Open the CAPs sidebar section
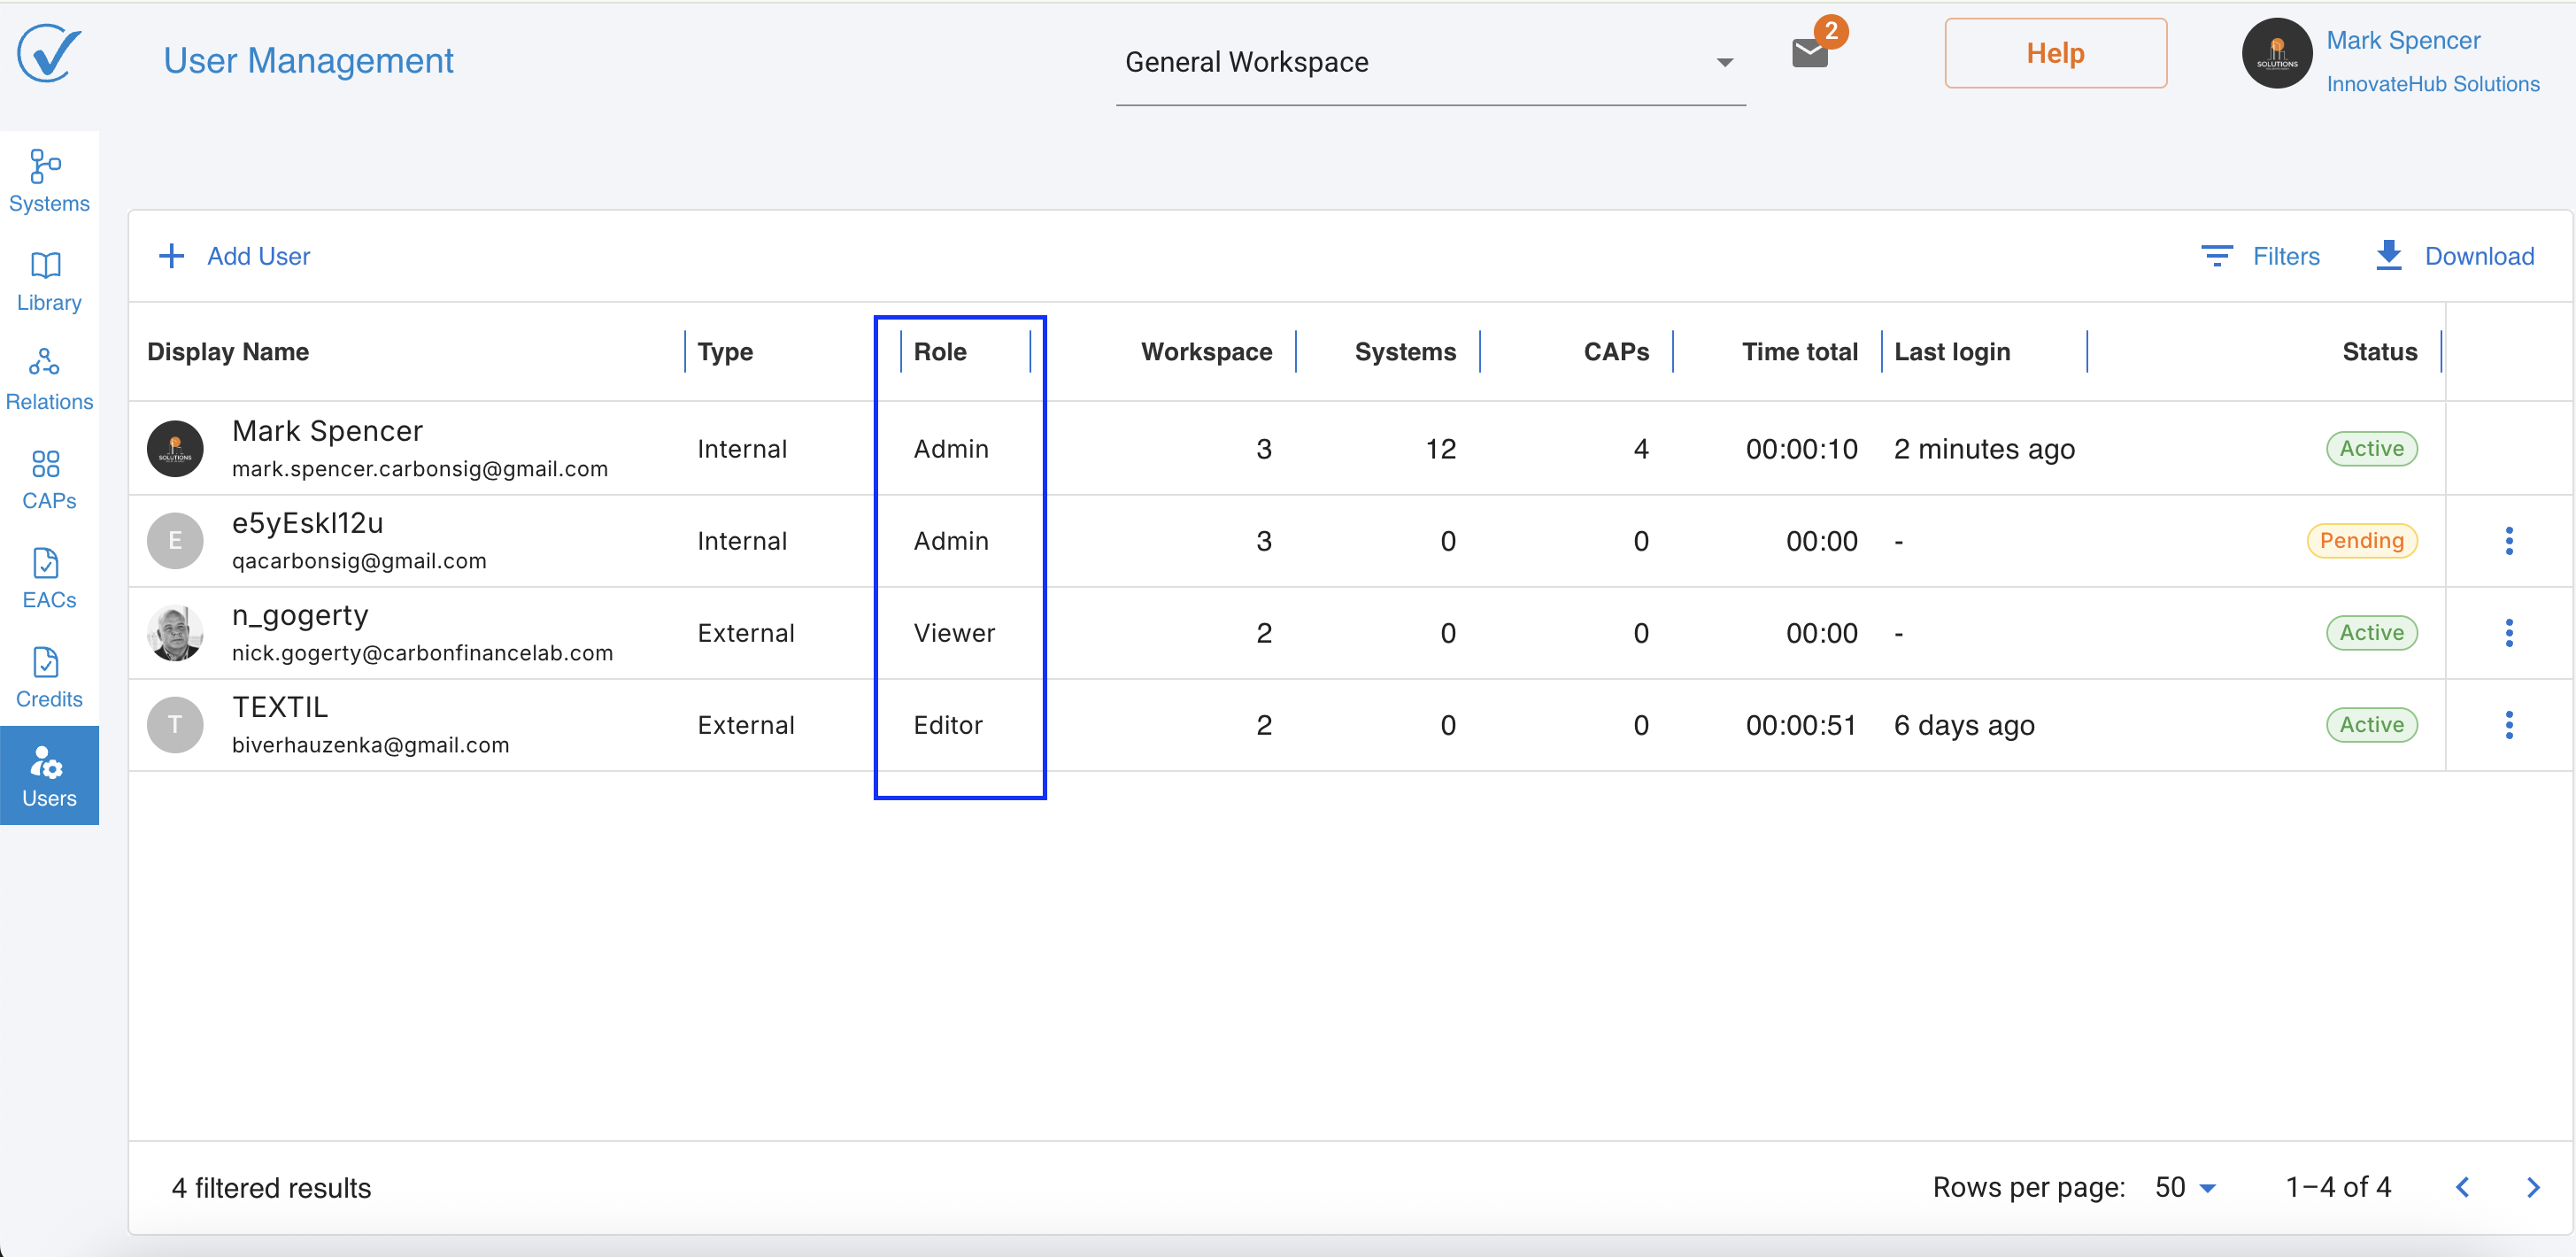Screen dimensions: 2576x1257 [48, 479]
